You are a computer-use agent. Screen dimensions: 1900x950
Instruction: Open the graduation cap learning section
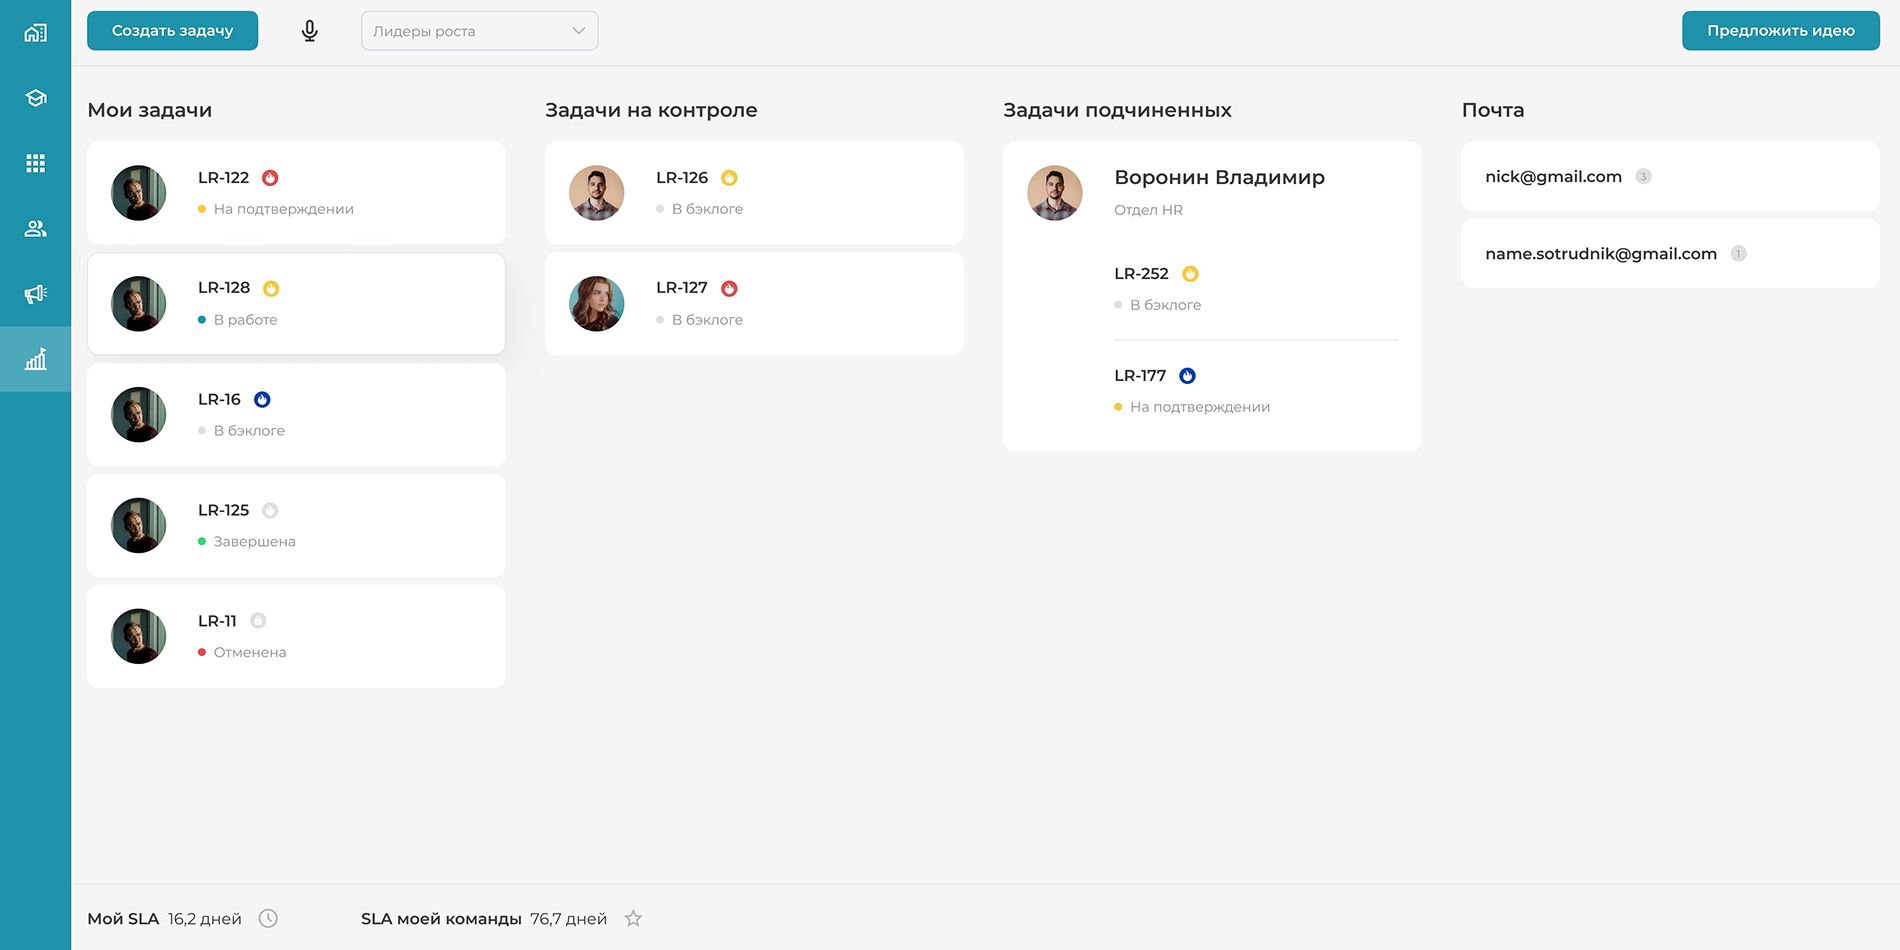click(35, 98)
